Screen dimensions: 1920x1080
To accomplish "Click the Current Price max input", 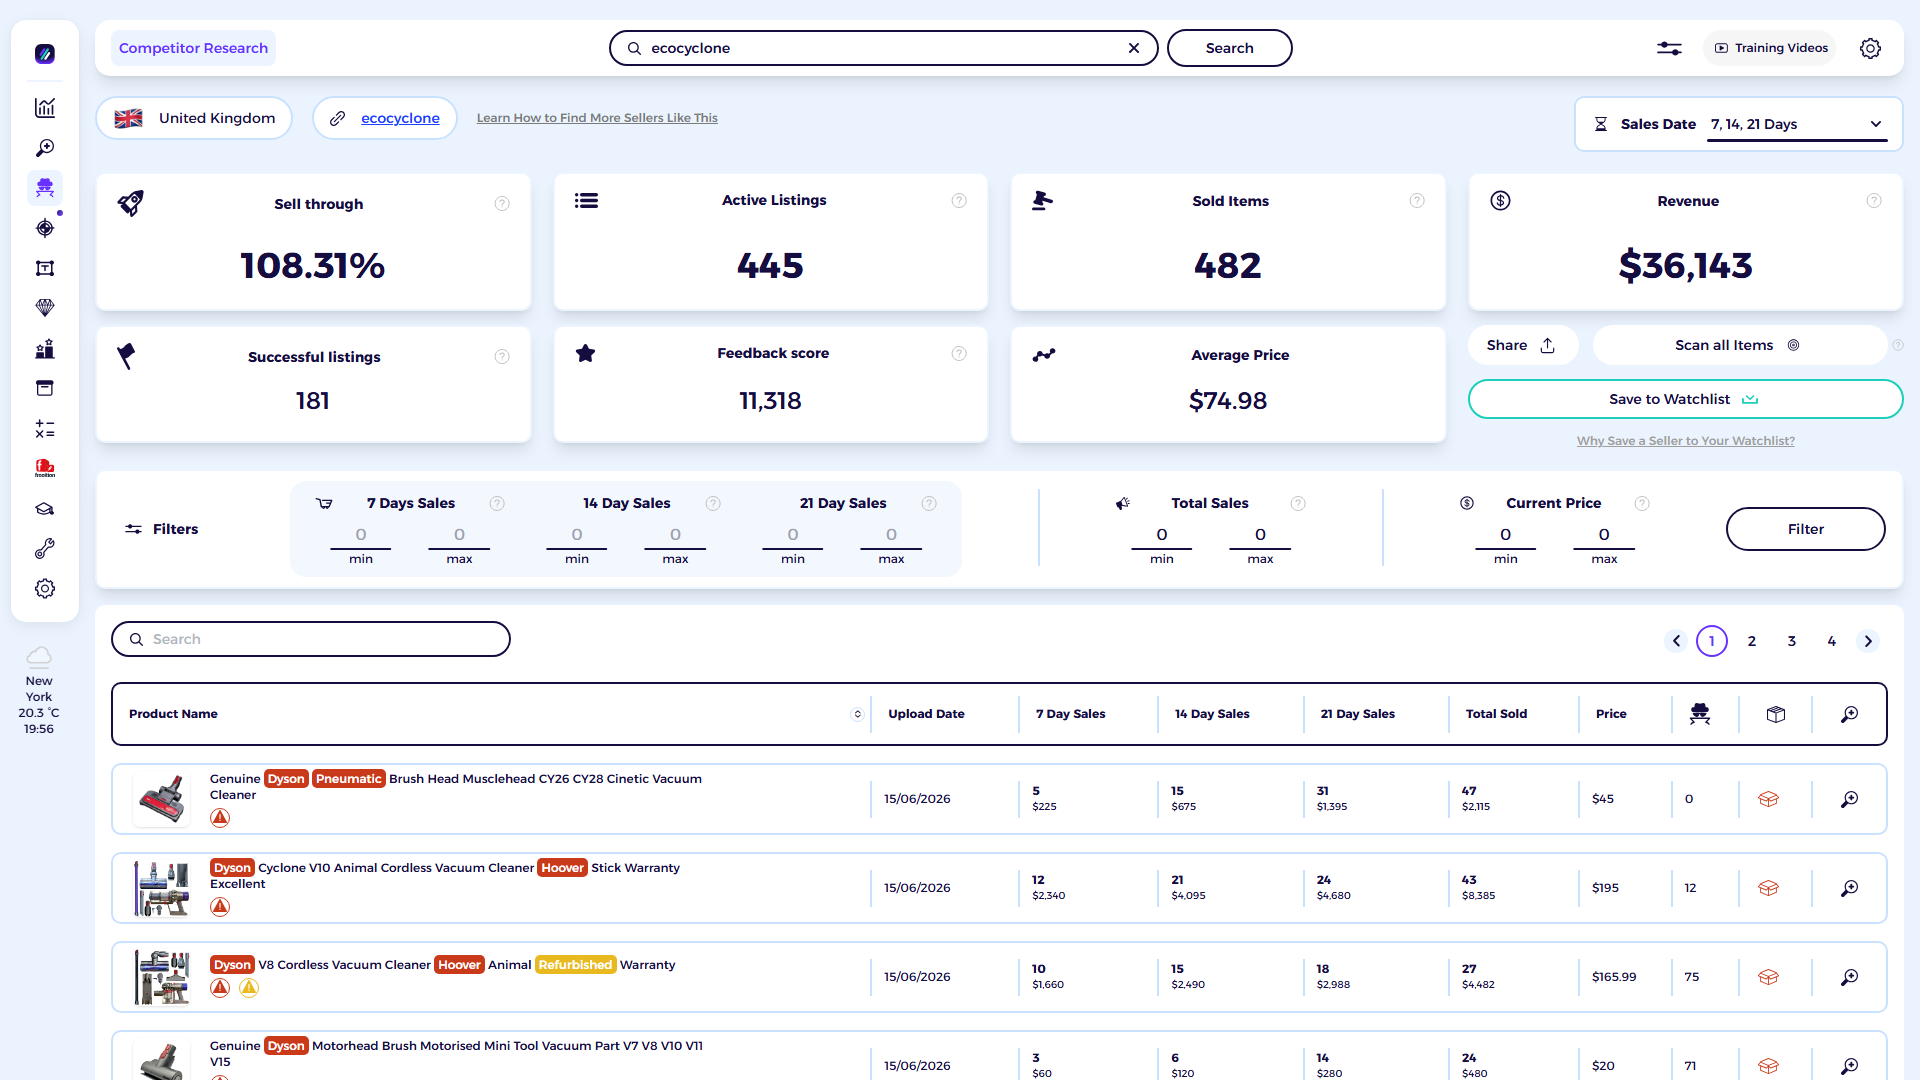I will pyautogui.click(x=1604, y=535).
